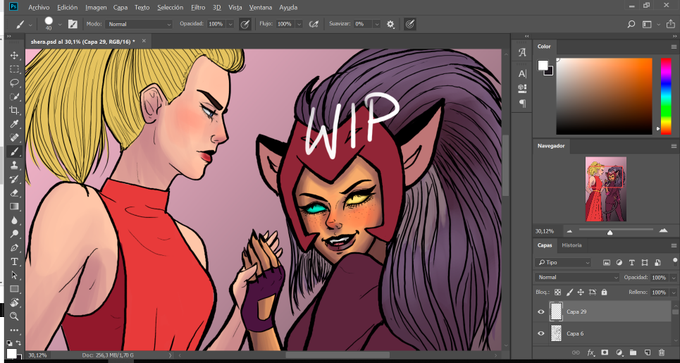This screenshot has height=363, width=680.
Task: Open the Archivo menu
Action: click(x=39, y=7)
